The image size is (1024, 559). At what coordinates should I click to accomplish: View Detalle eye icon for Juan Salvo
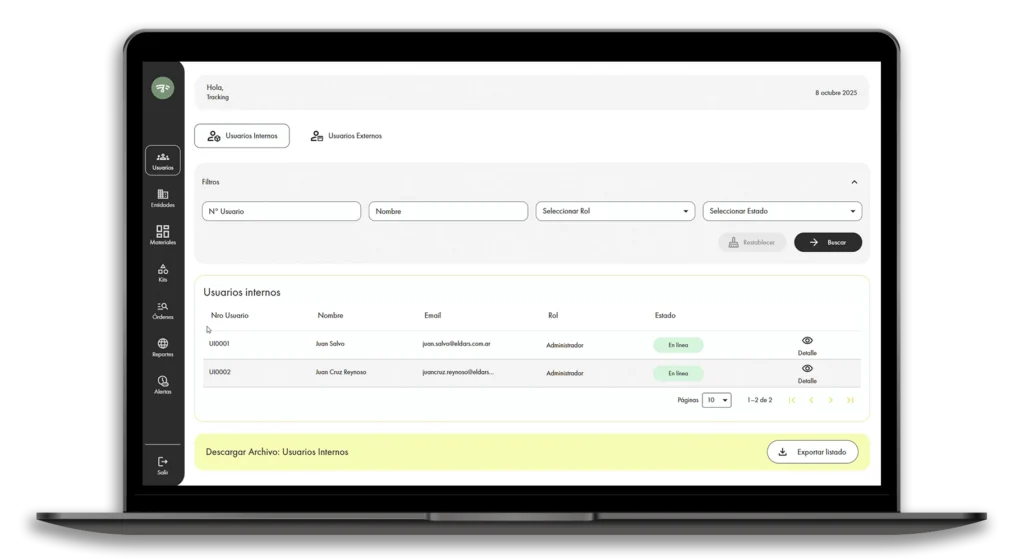point(807,341)
